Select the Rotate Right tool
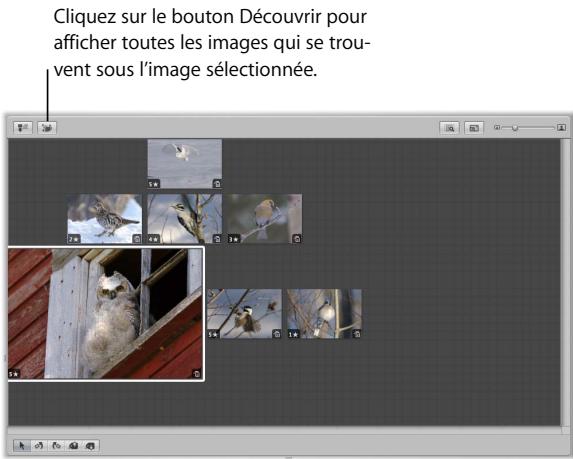This screenshot has width=573, height=459. click(x=56, y=445)
